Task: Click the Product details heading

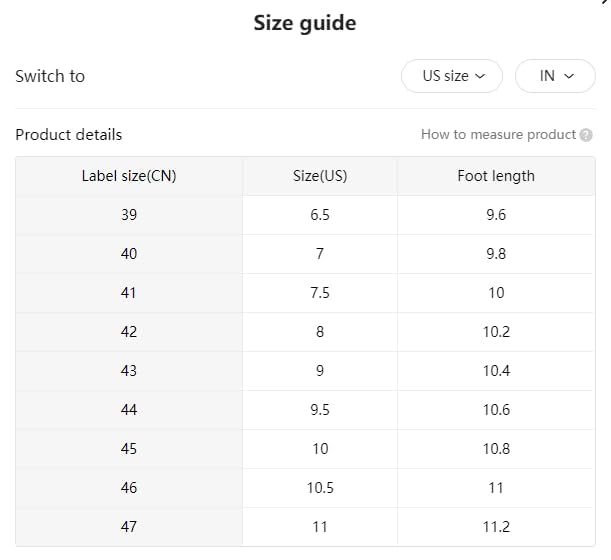Action: (x=69, y=135)
